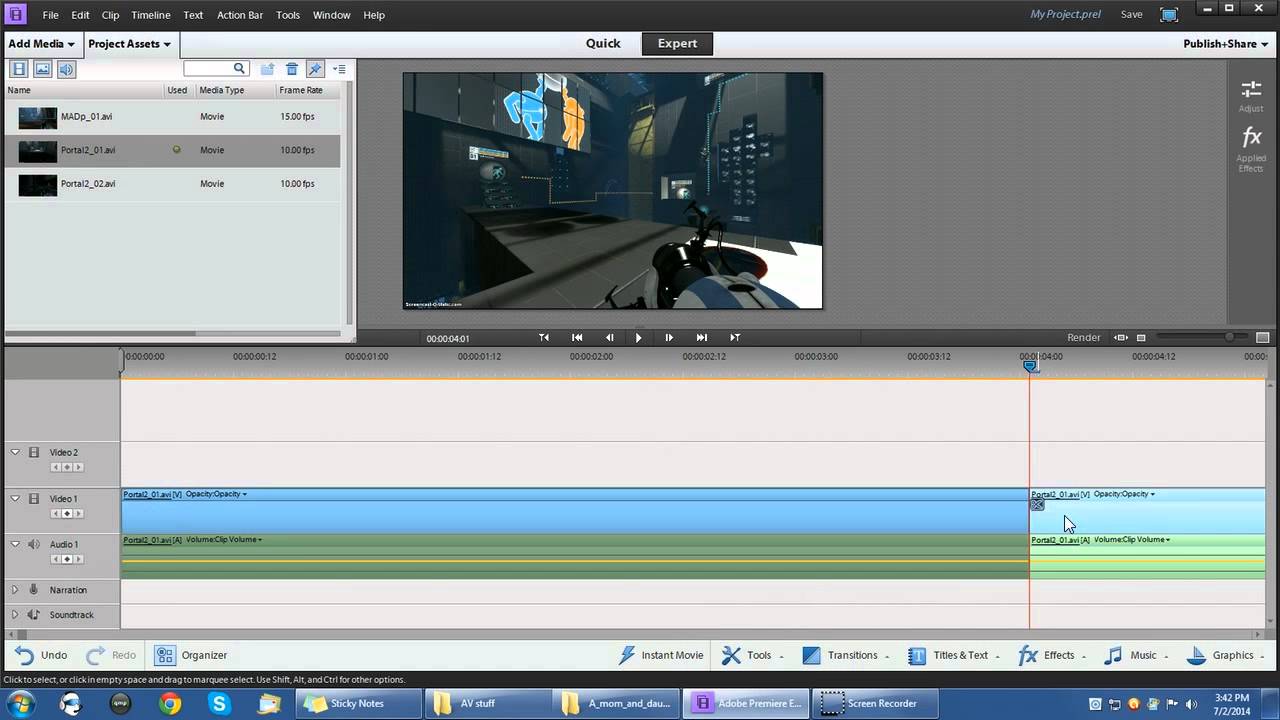The image size is (1280, 720).
Task: Open the Project Assets dropdown
Action: [x=129, y=44]
